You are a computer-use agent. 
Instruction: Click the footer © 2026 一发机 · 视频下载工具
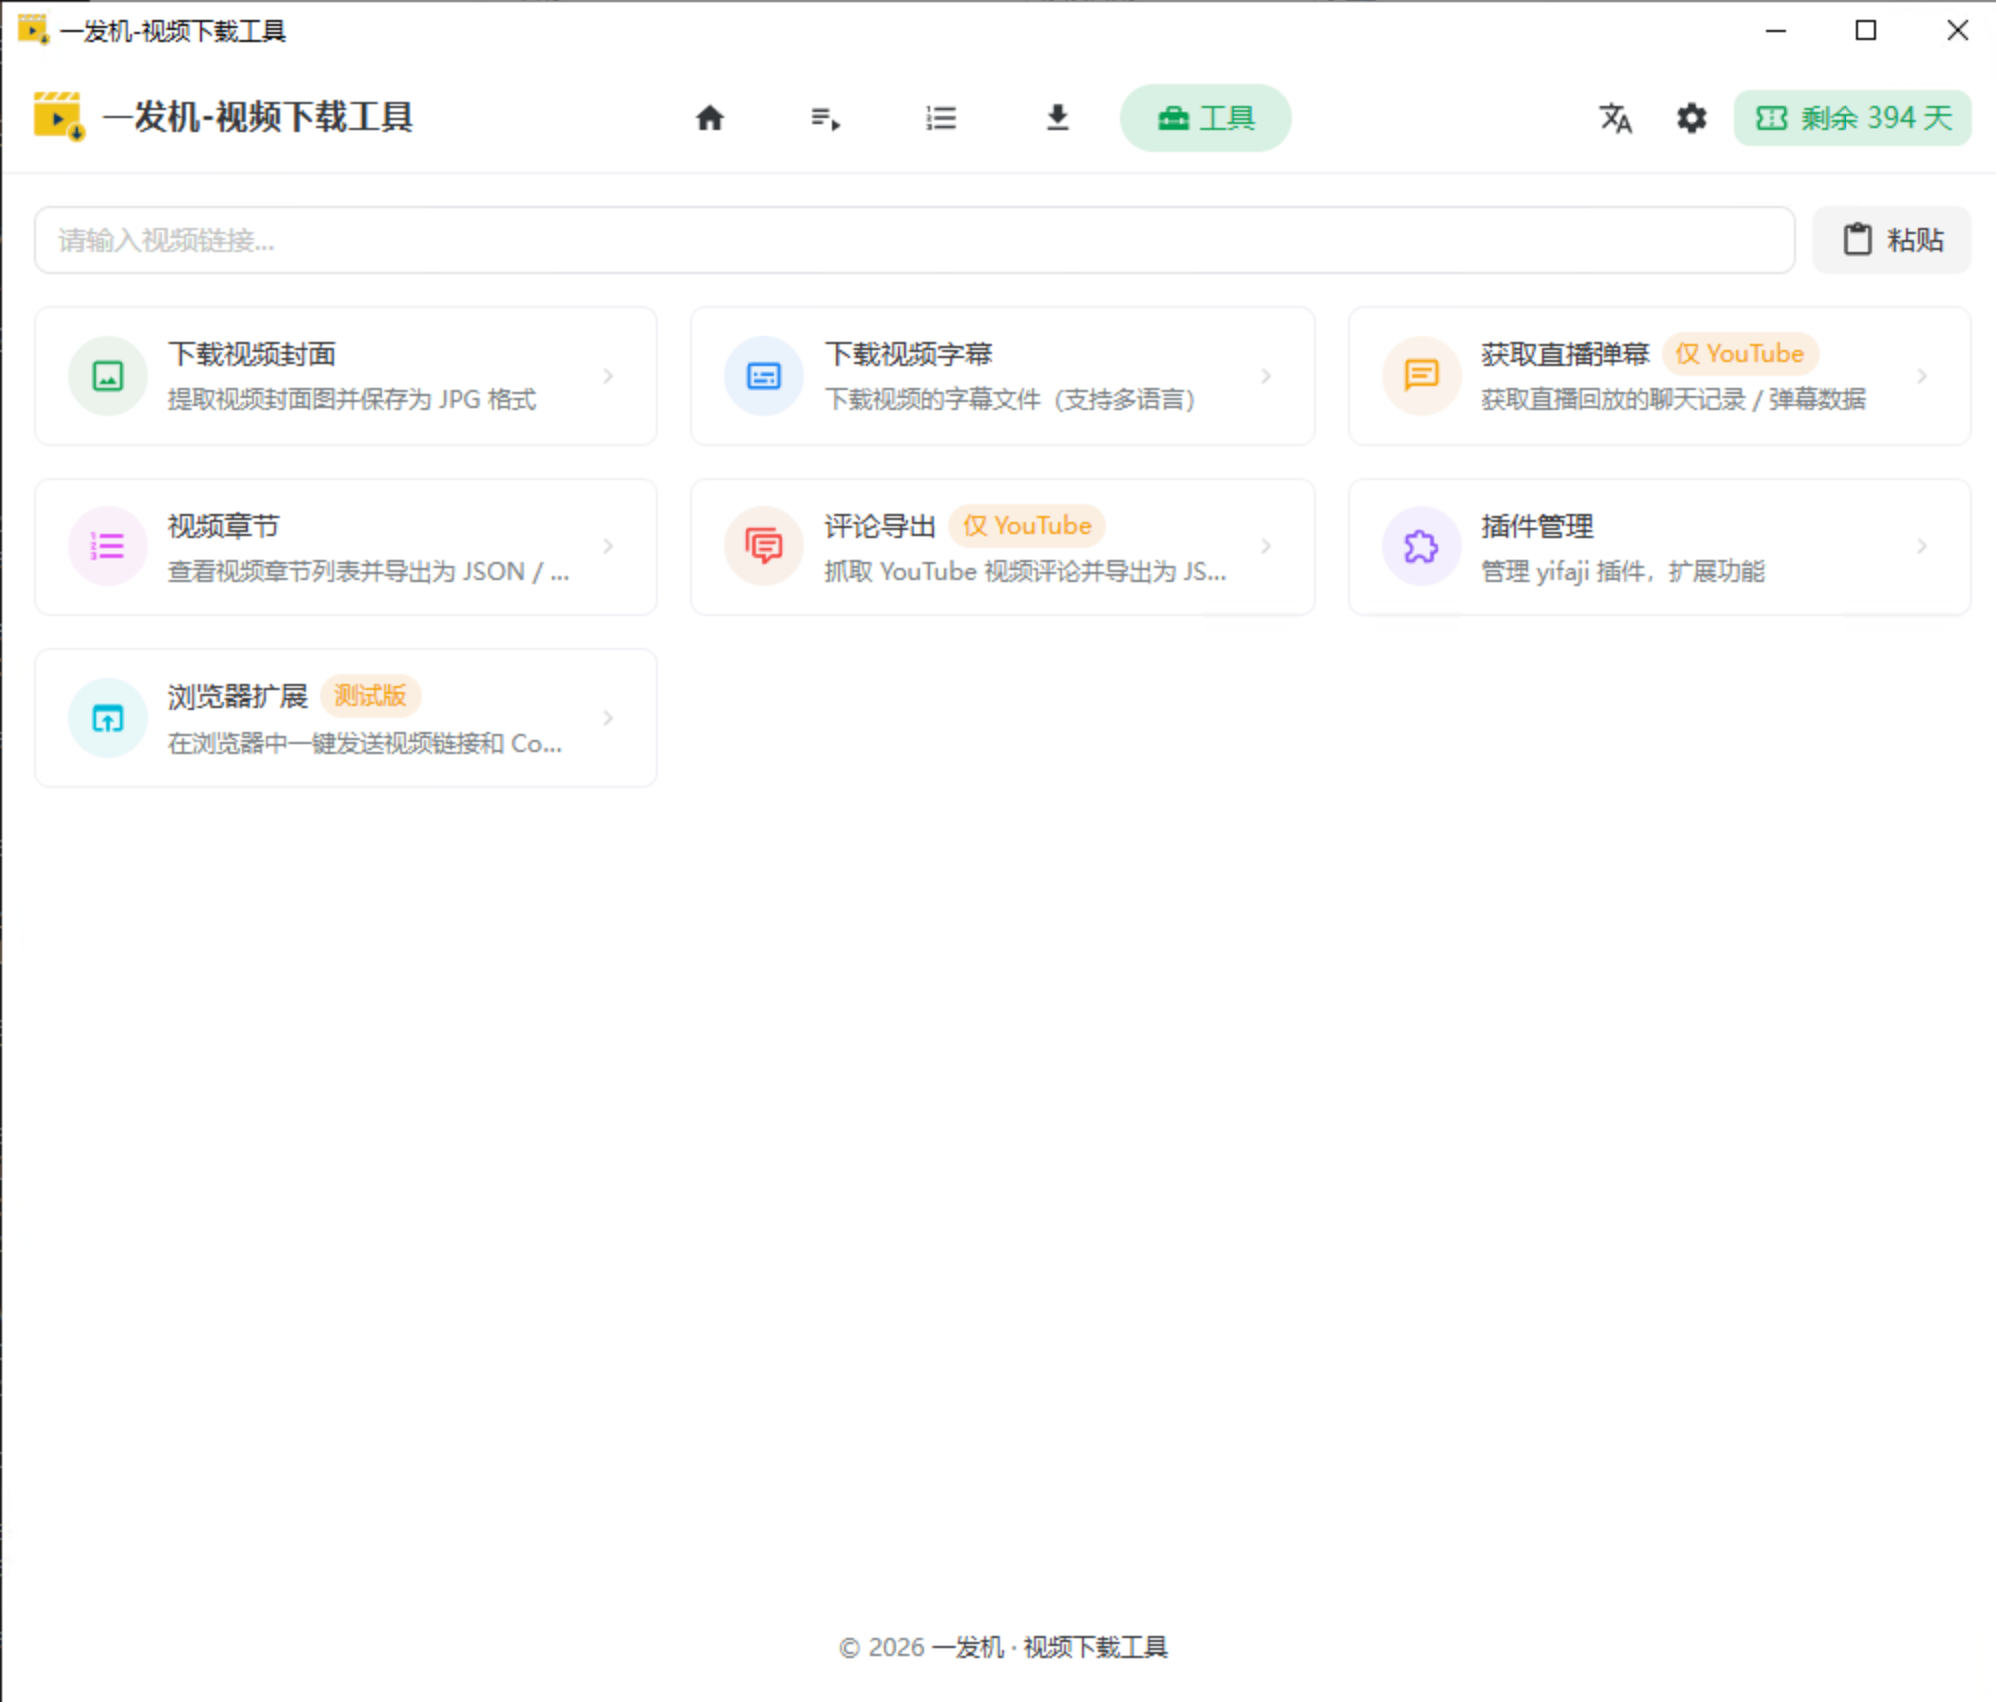[x=1003, y=1647]
